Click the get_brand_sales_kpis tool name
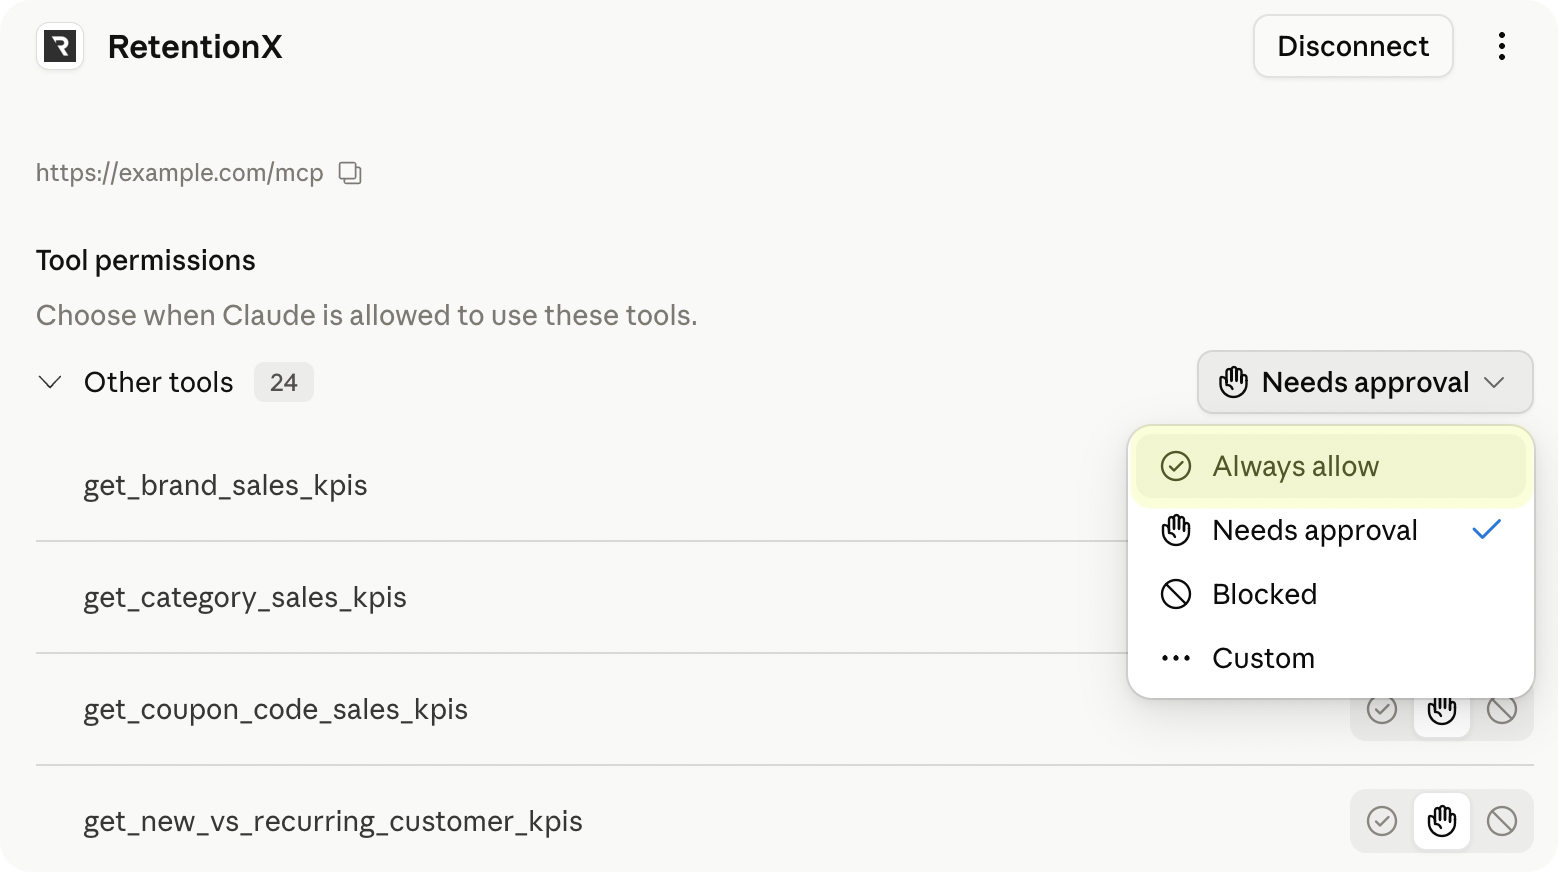This screenshot has height=872, width=1558. (x=225, y=486)
